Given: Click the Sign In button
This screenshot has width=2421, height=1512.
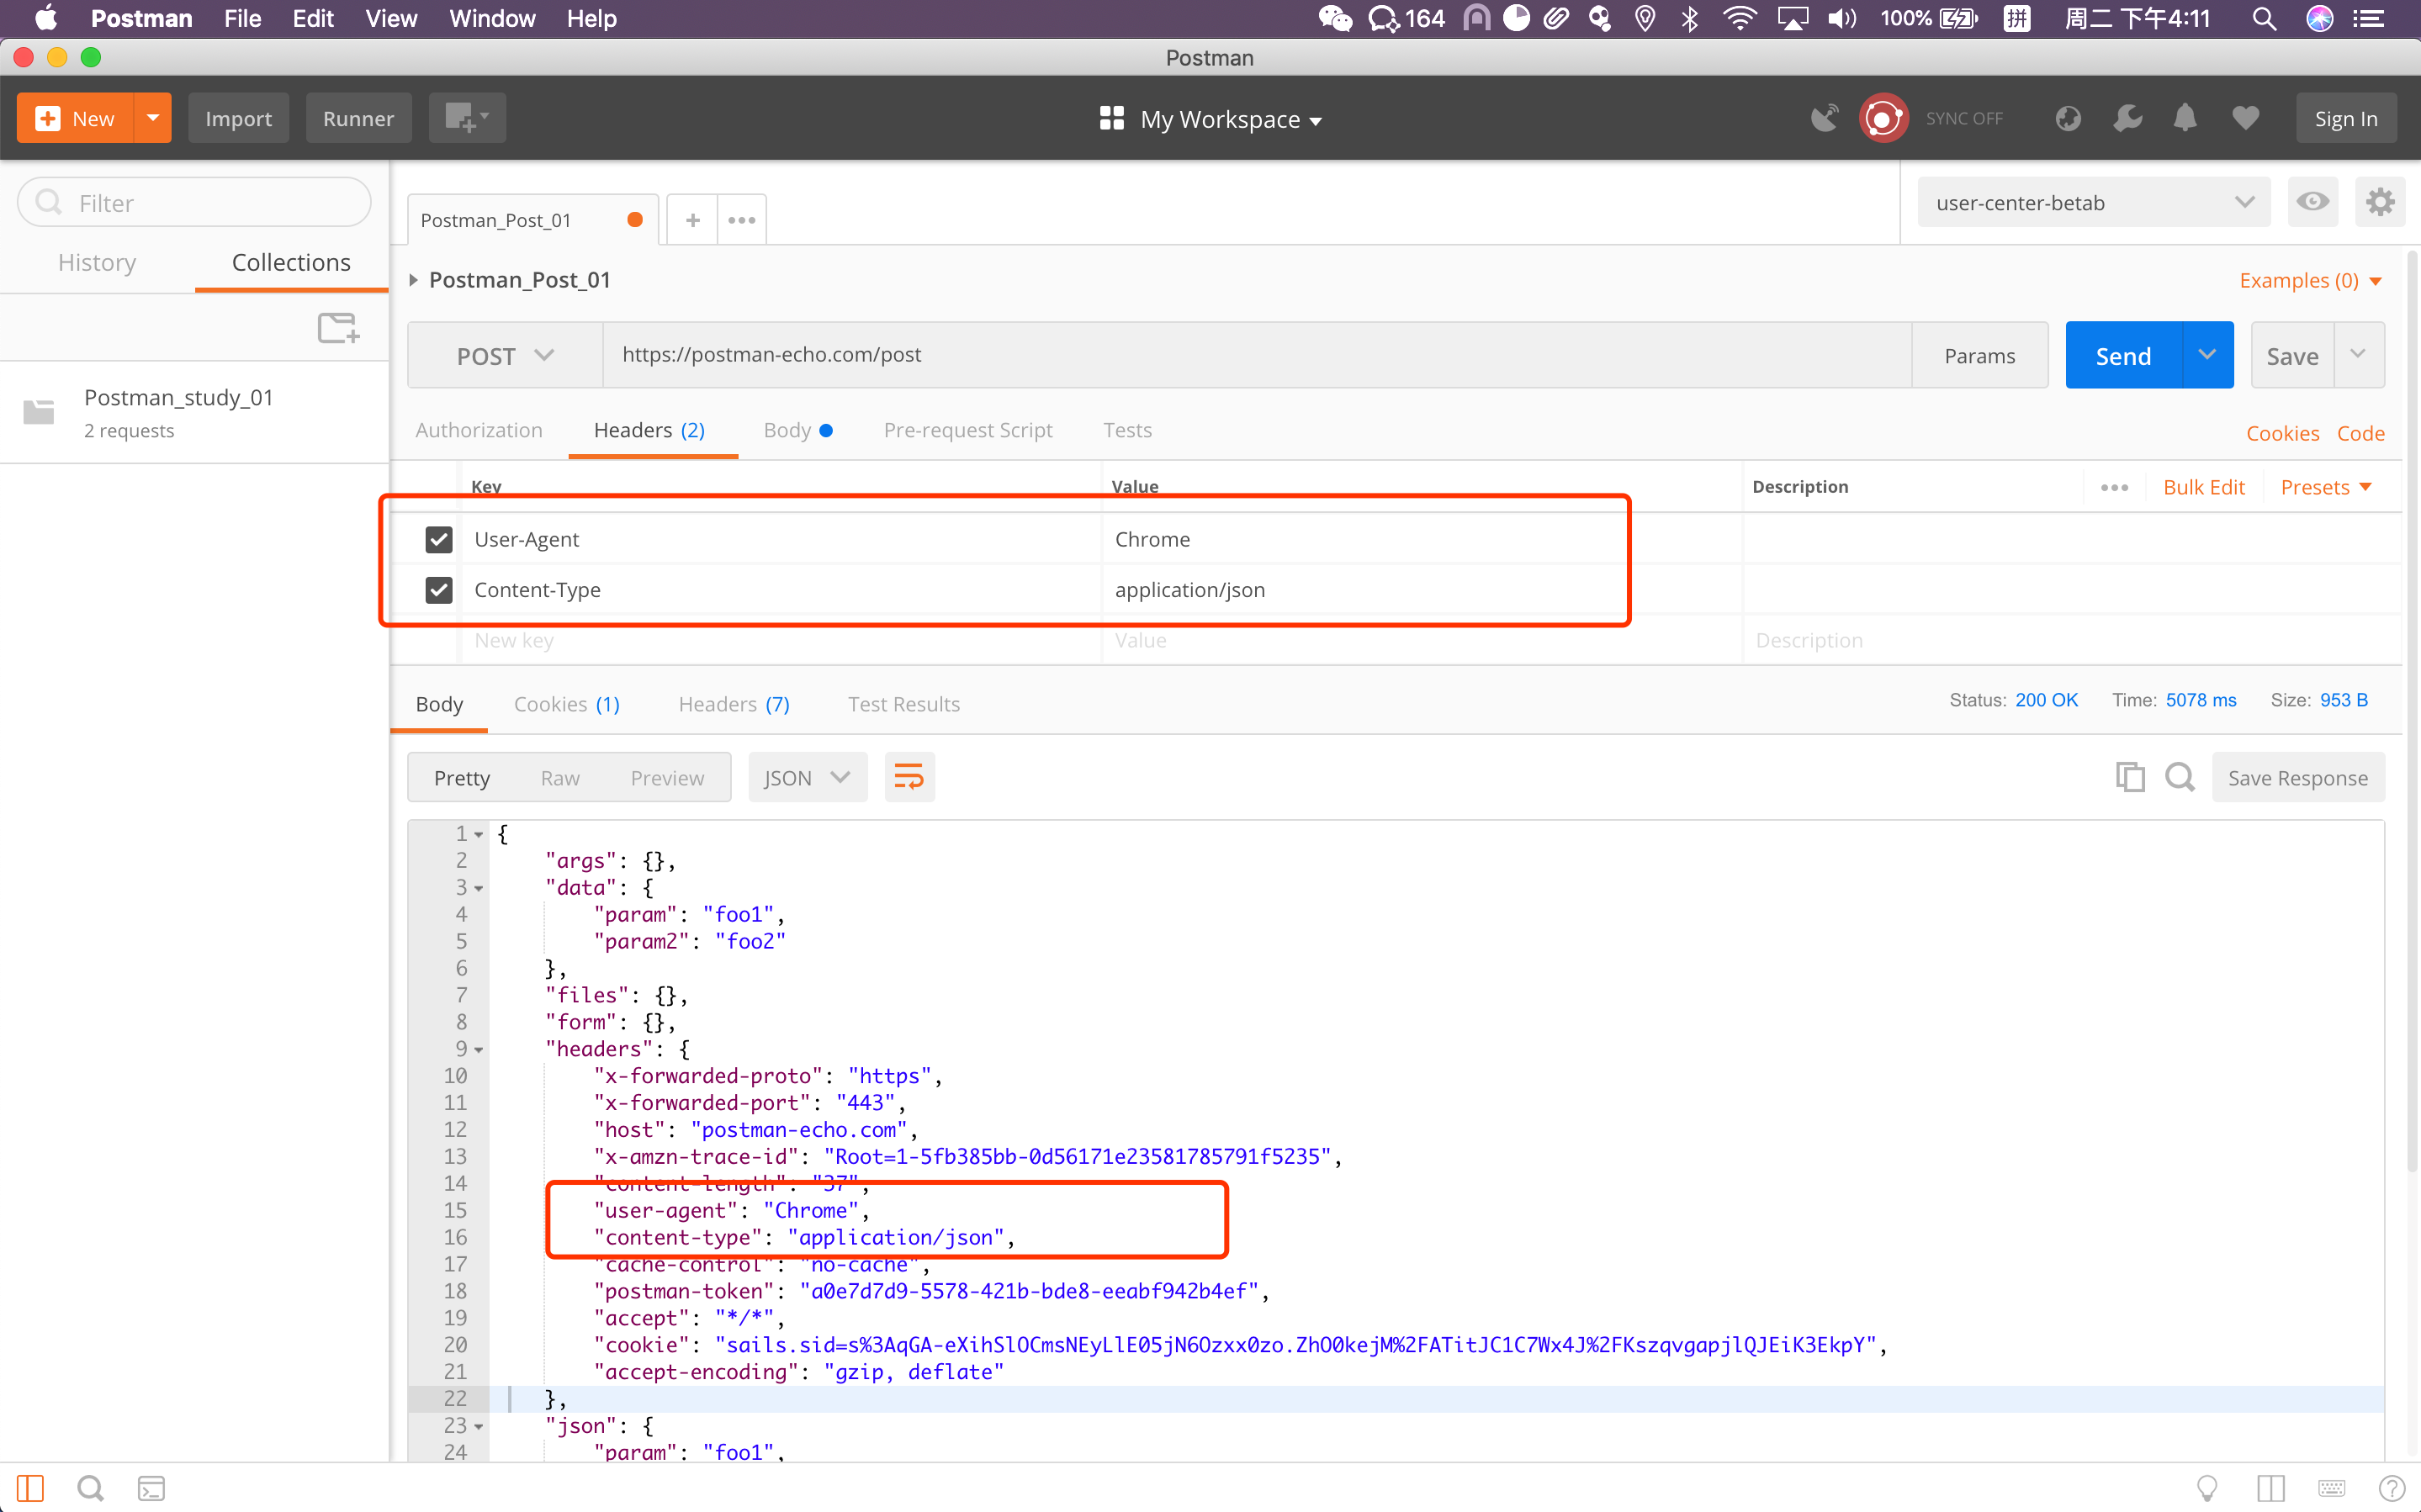Looking at the screenshot, I should (2346, 118).
